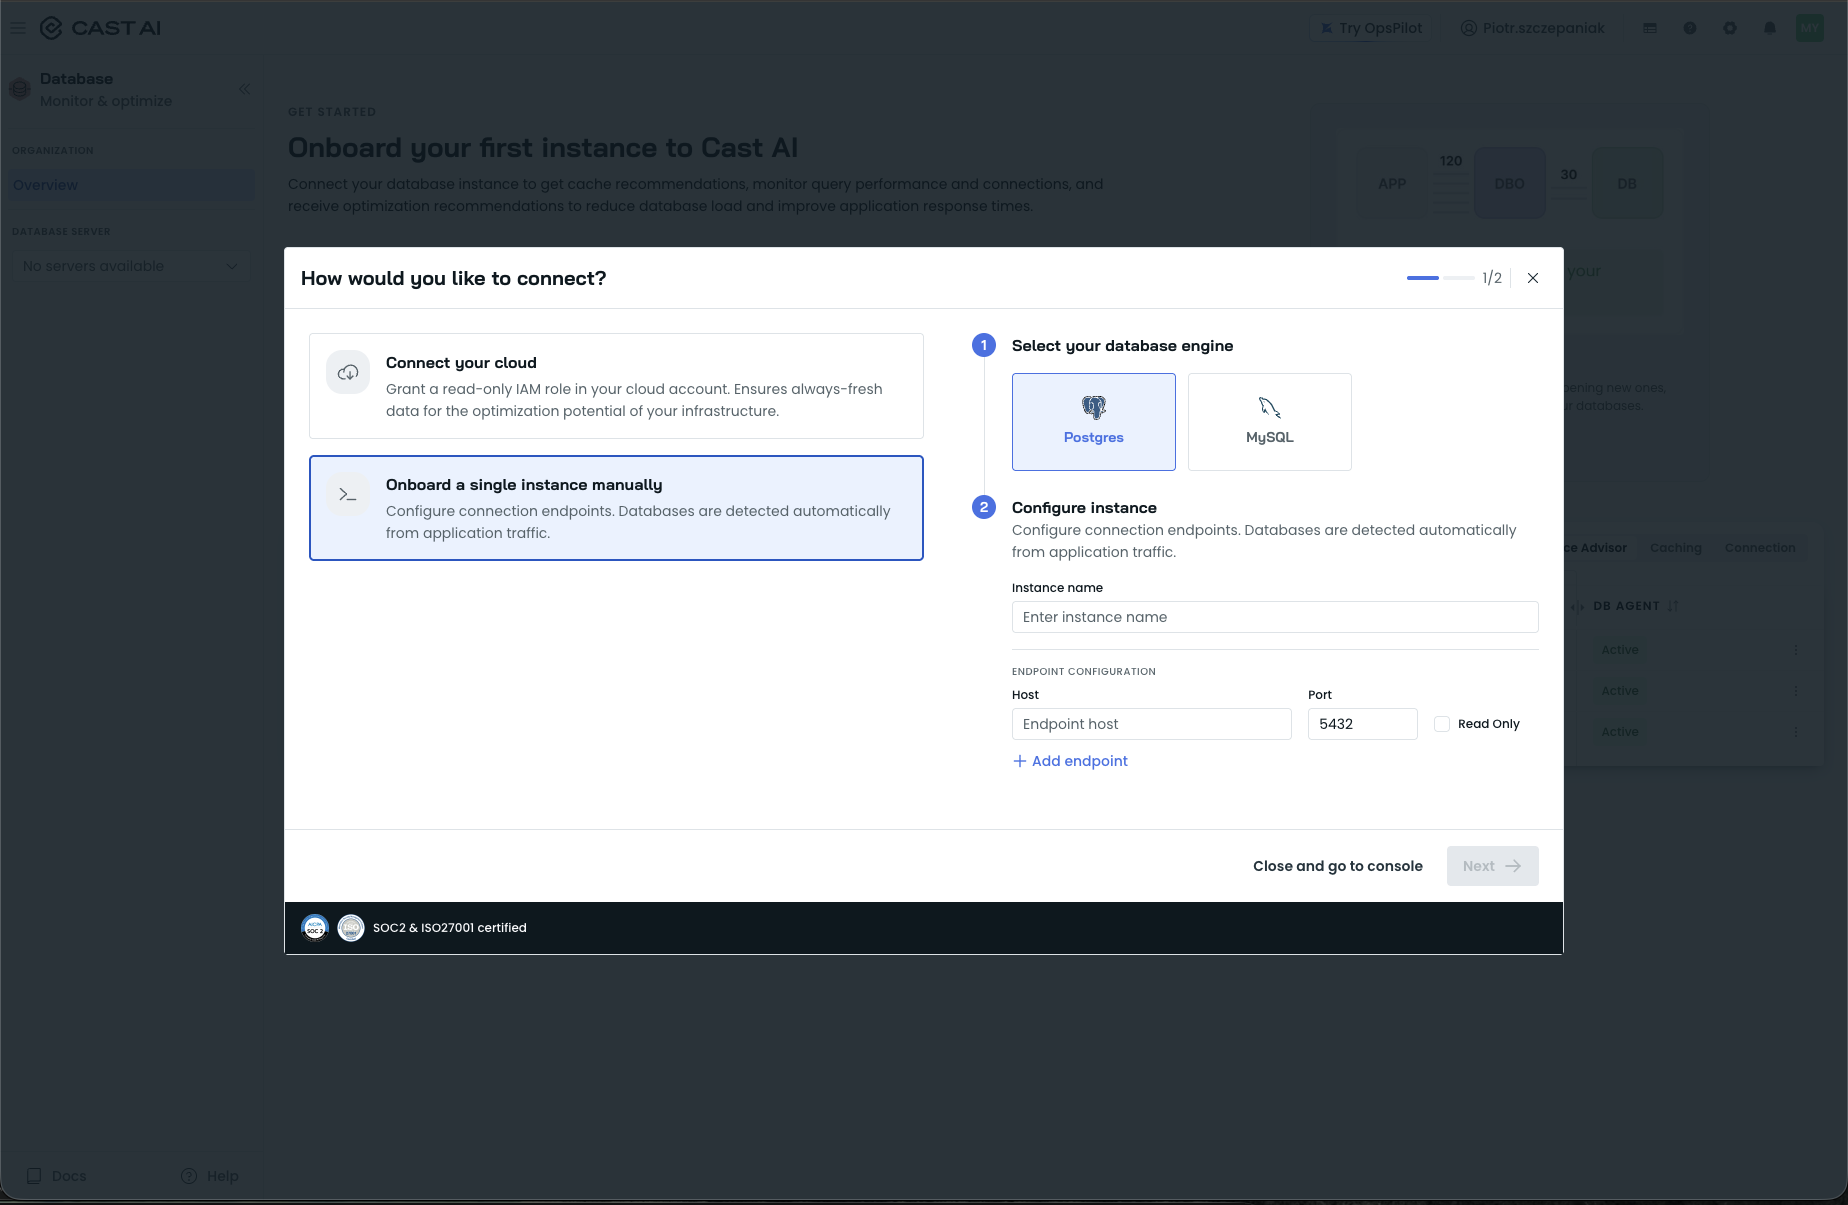Image resolution: width=1848 pixels, height=1205 pixels.
Task: Expand the No servers available dropdown
Action: coord(131,266)
